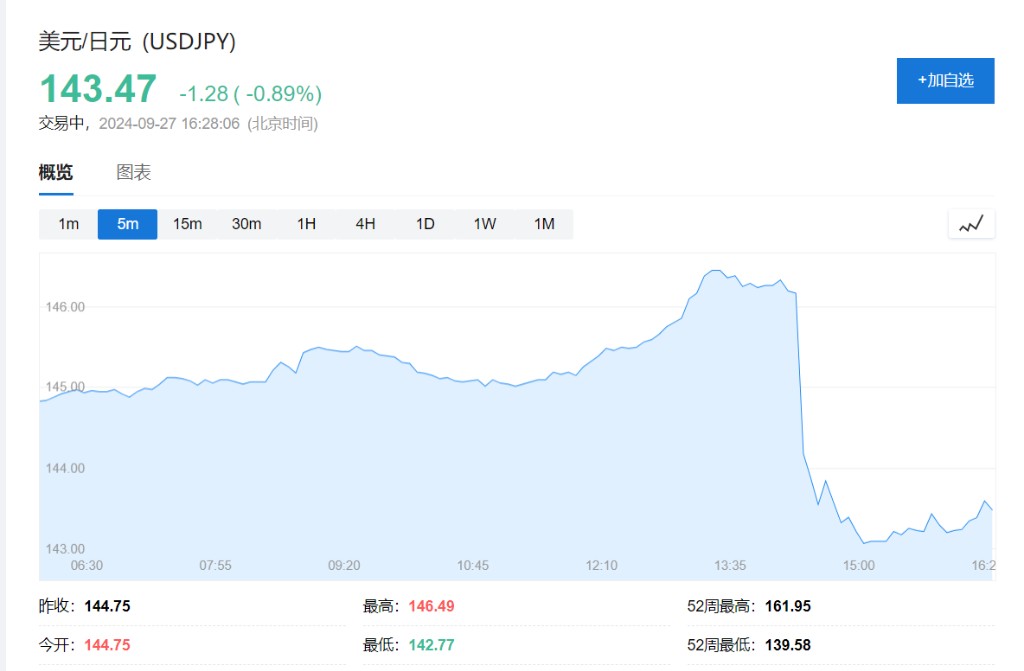Click the 09:20 time axis label

(344, 565)
